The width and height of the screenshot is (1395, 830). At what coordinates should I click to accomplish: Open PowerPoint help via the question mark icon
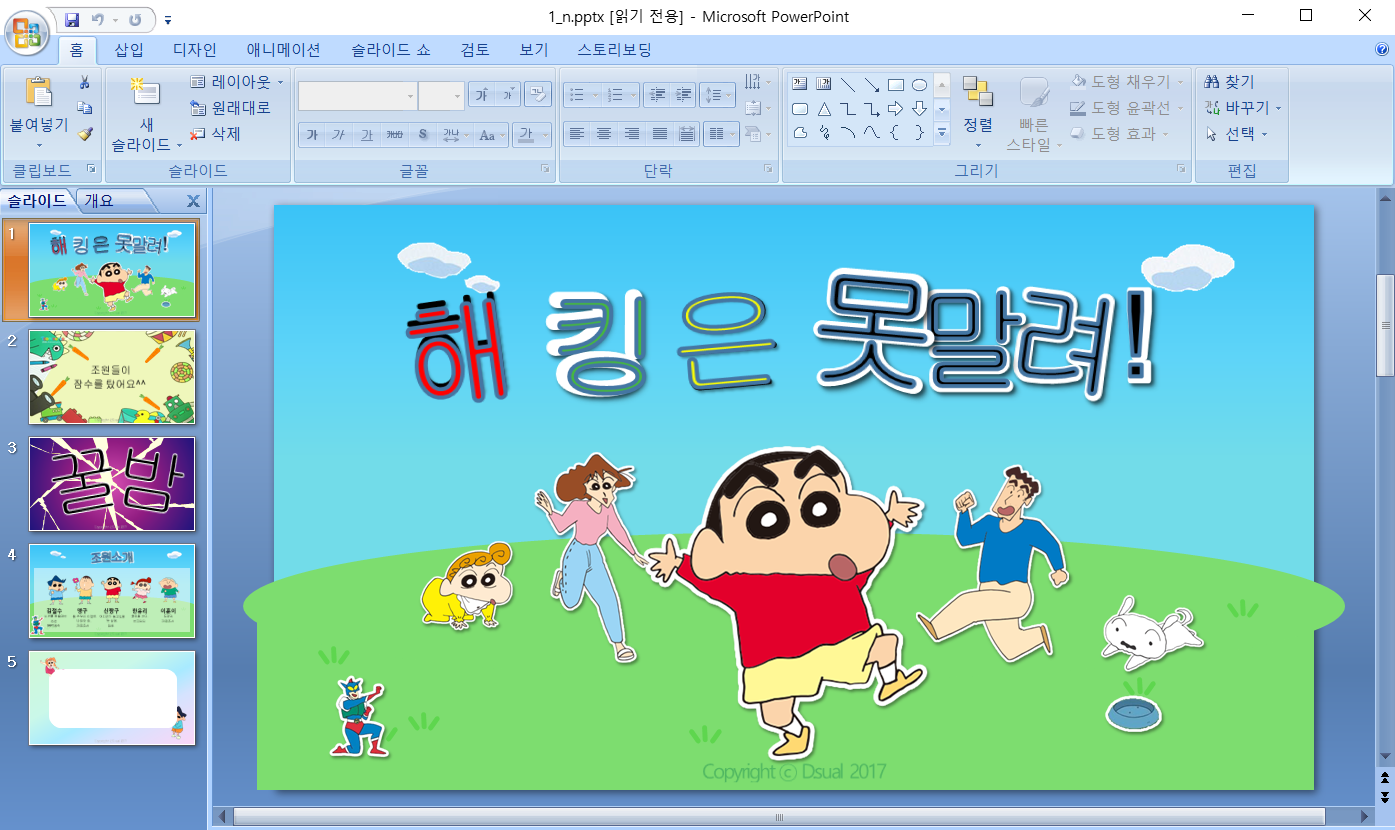coord(1382,49)
